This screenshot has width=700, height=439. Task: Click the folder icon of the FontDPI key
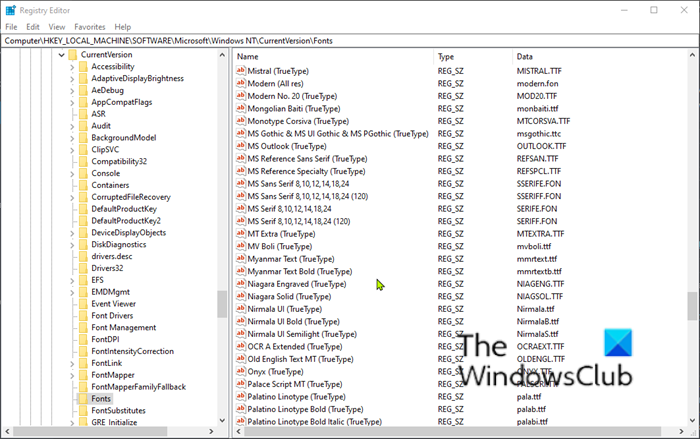83,339
